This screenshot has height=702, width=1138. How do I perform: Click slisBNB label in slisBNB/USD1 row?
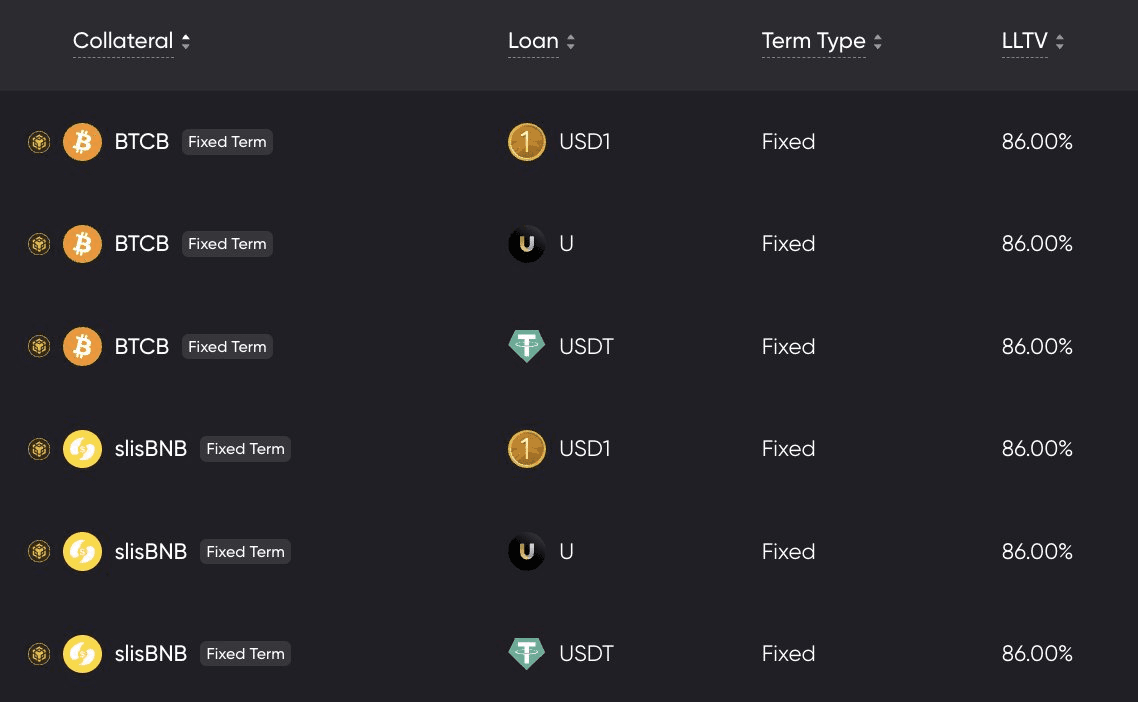[x=151, y=449]
